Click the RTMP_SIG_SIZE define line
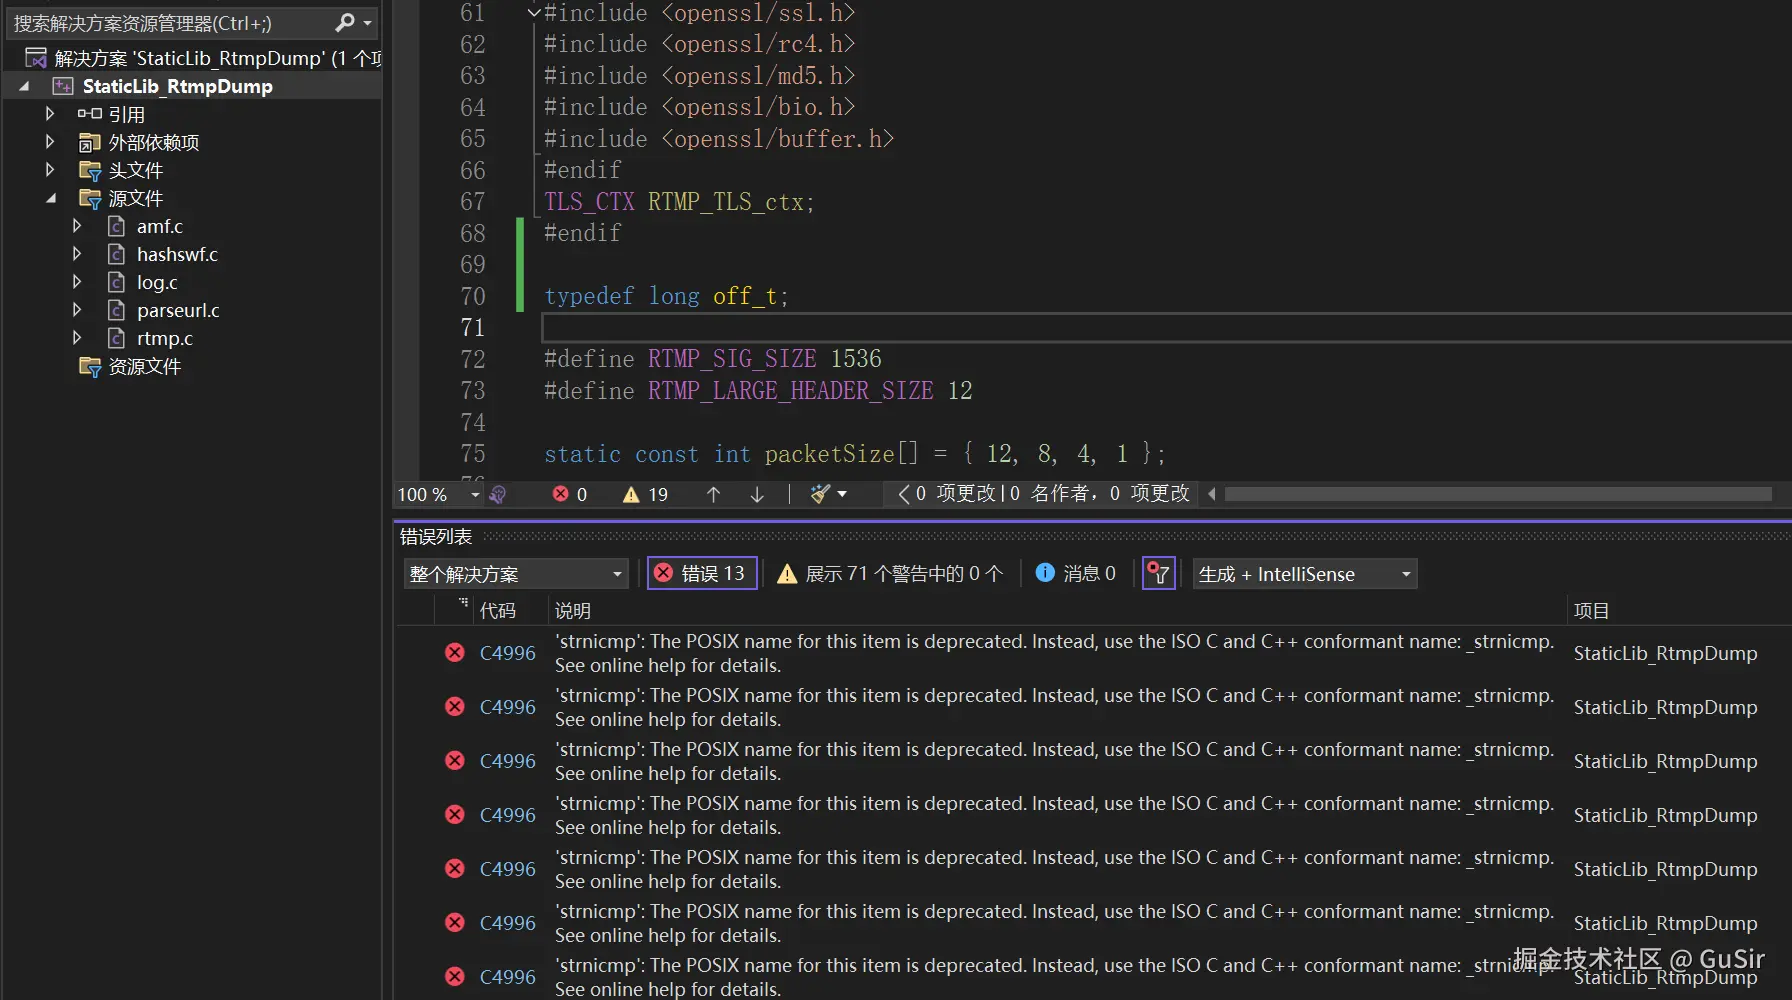Image resolution: width=1792 pixels, height=1000 pixels. [x=713, y=359]
